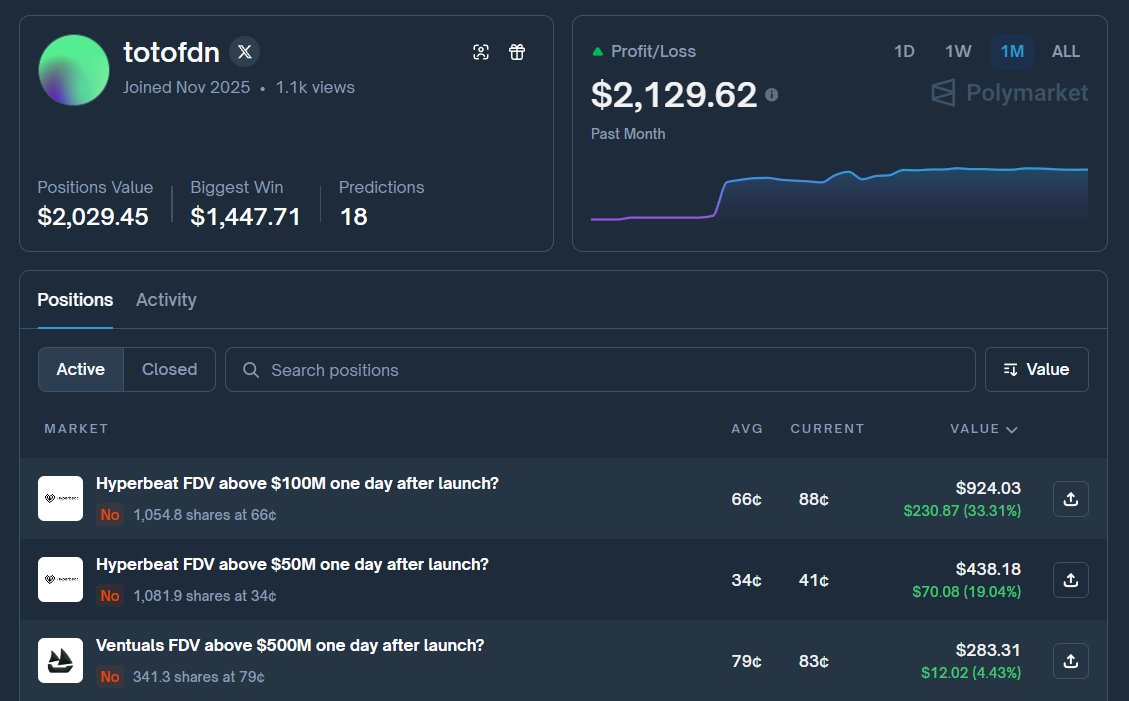Viewport: 1129px width, 701px height.
Task: Click the $2,129.62 profit amount
Action: 674,95
